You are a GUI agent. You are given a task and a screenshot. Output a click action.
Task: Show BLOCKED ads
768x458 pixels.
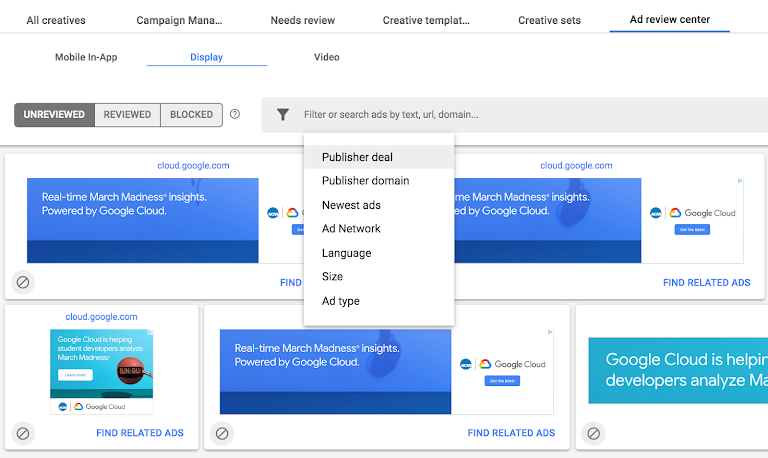click(192, 115)
